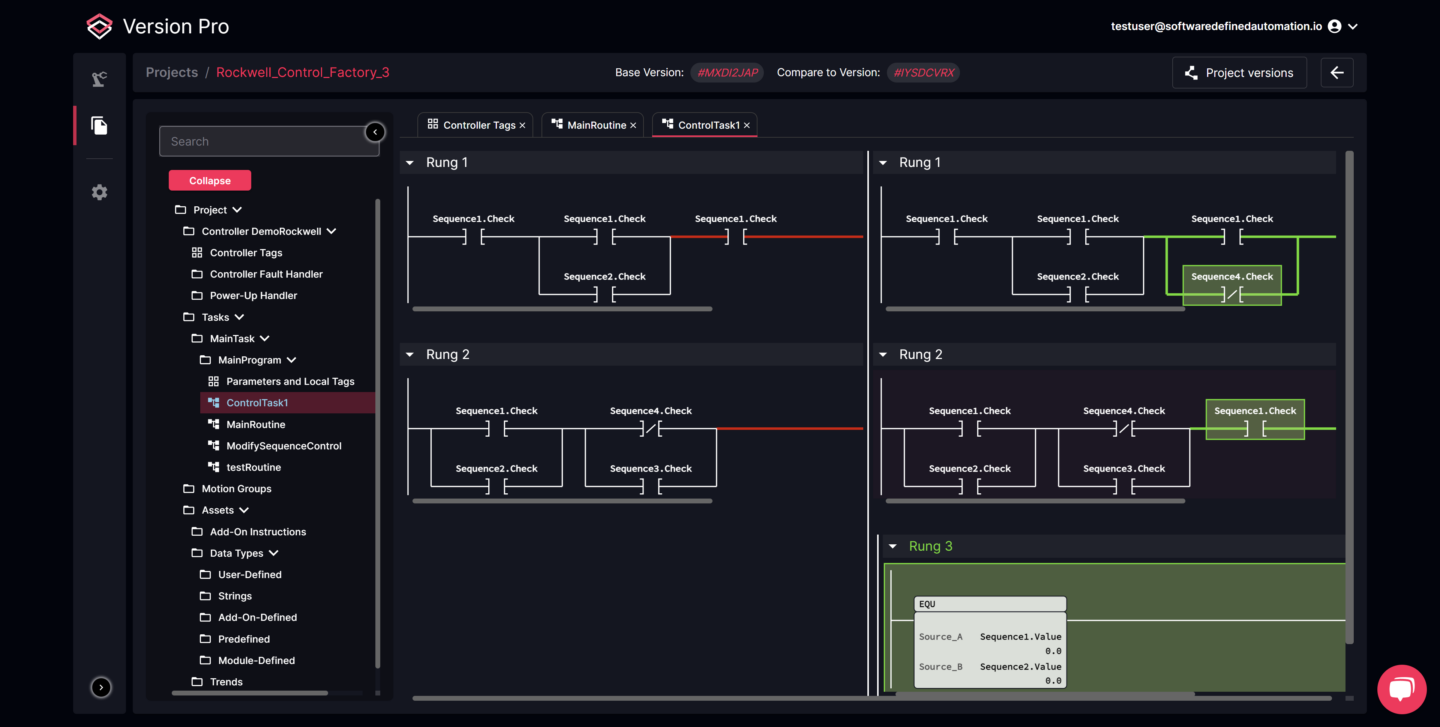This screenshot has height=727, width=1440.
Task: Click the back arrow button
Action: point(1337,73)
